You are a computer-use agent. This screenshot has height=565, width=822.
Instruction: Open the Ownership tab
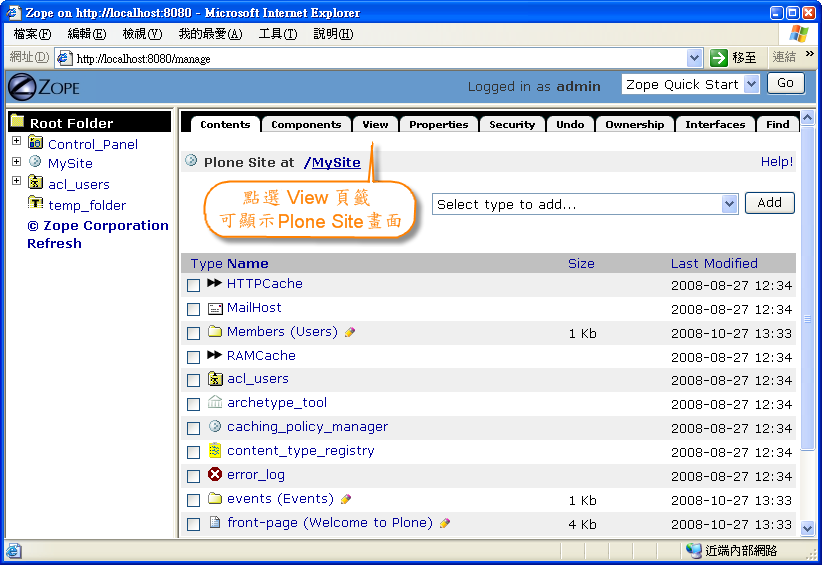[x=635, y=124]
